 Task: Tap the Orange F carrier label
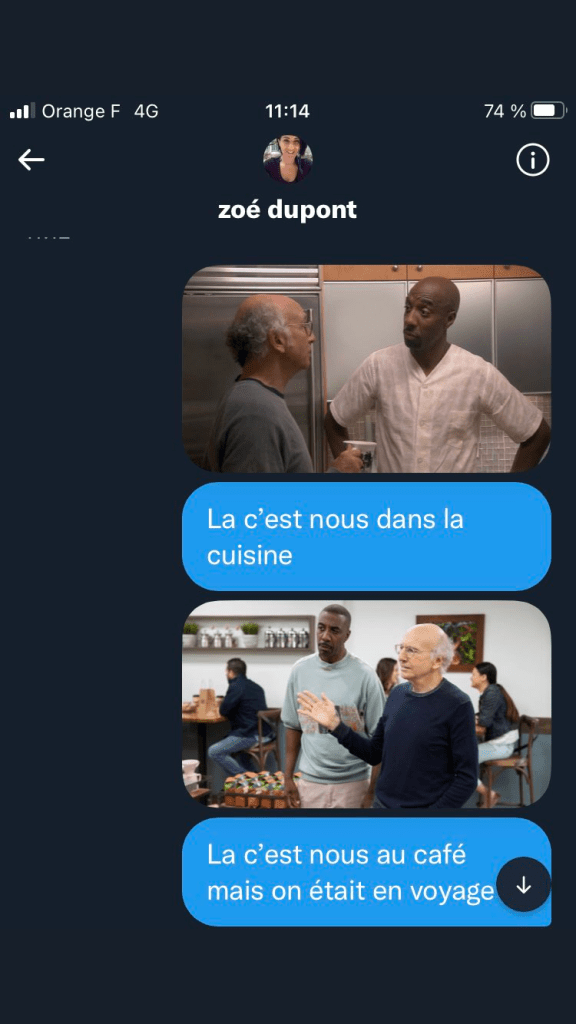tap(81, 111)
